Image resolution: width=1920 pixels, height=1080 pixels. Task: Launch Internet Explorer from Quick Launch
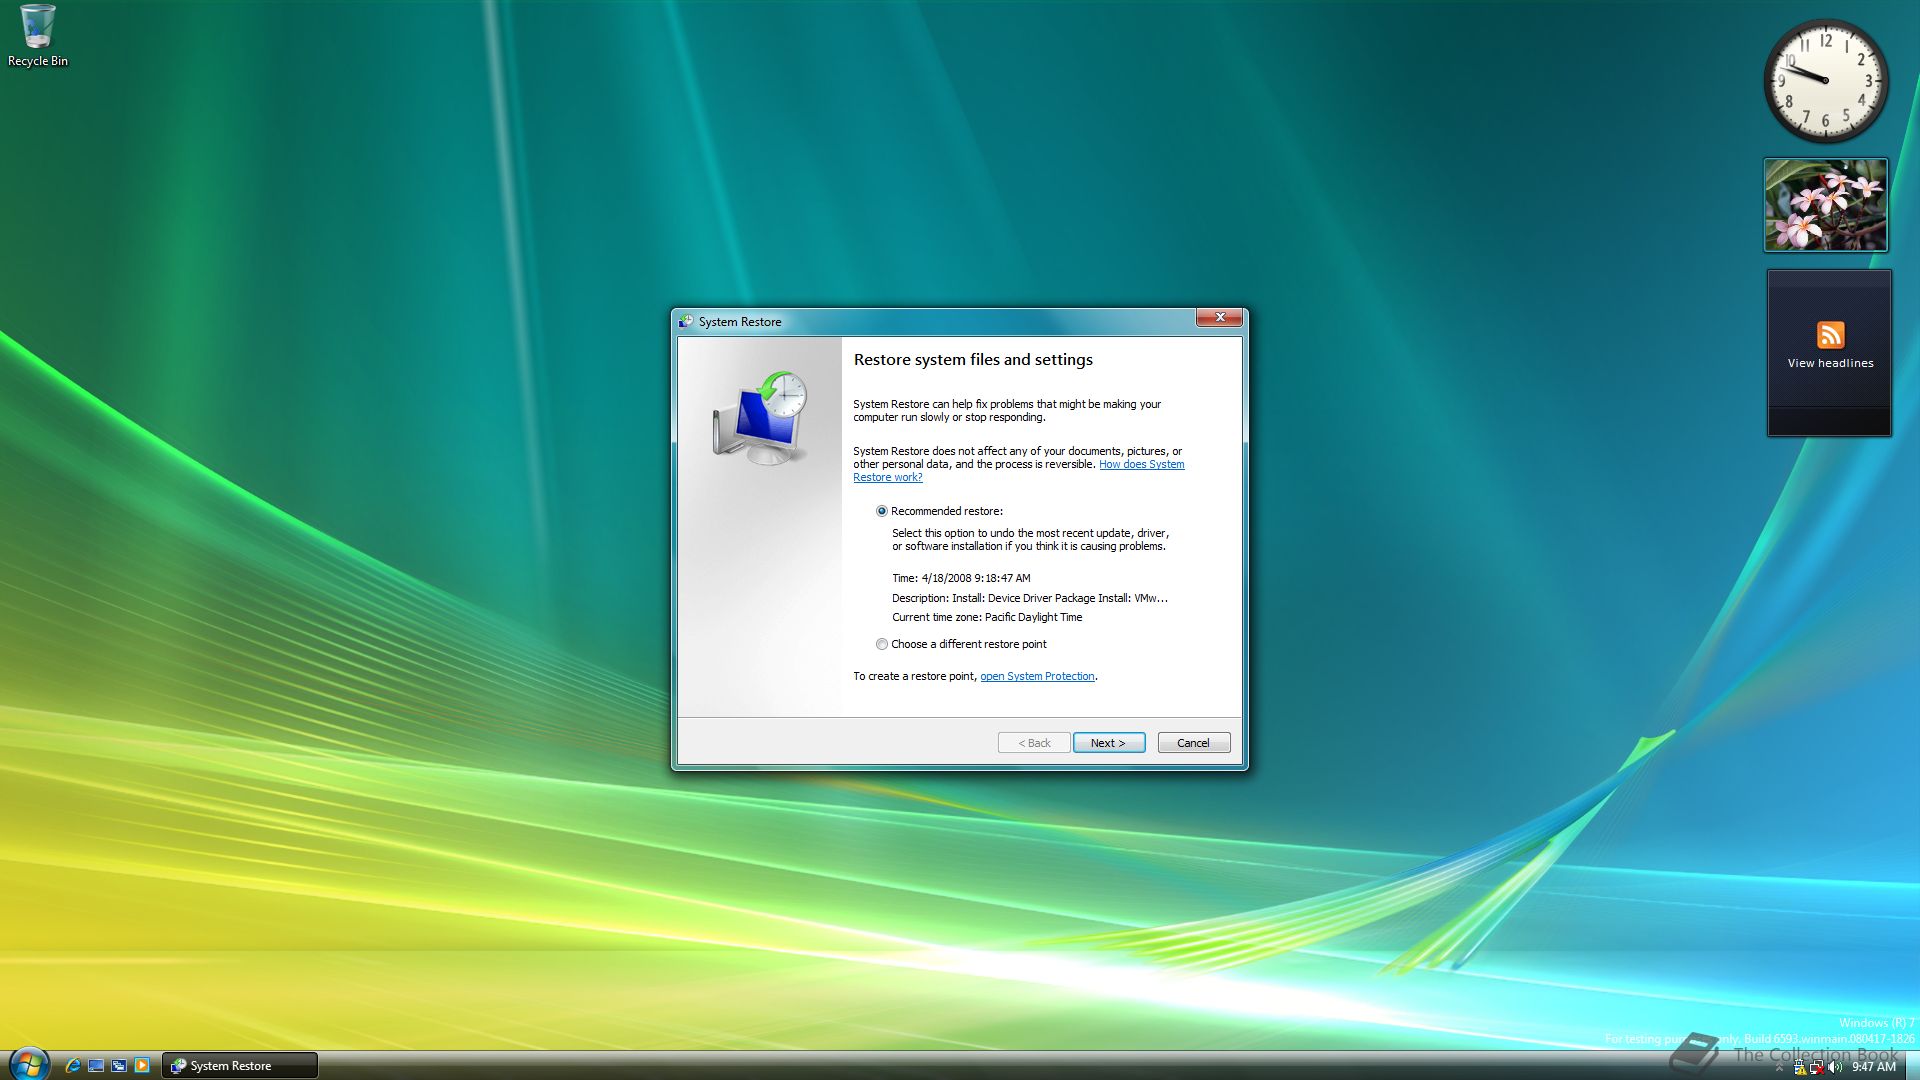72,1066
